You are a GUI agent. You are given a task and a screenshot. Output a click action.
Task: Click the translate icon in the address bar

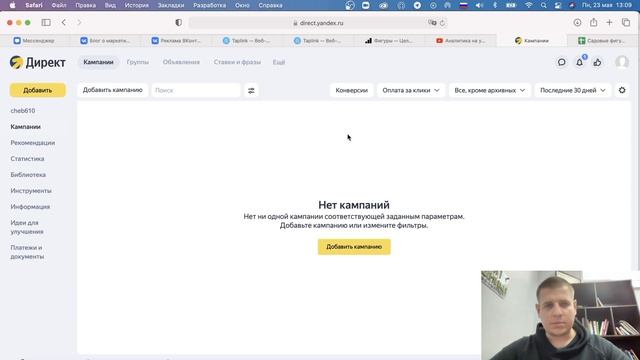click(x=432, y=23)
